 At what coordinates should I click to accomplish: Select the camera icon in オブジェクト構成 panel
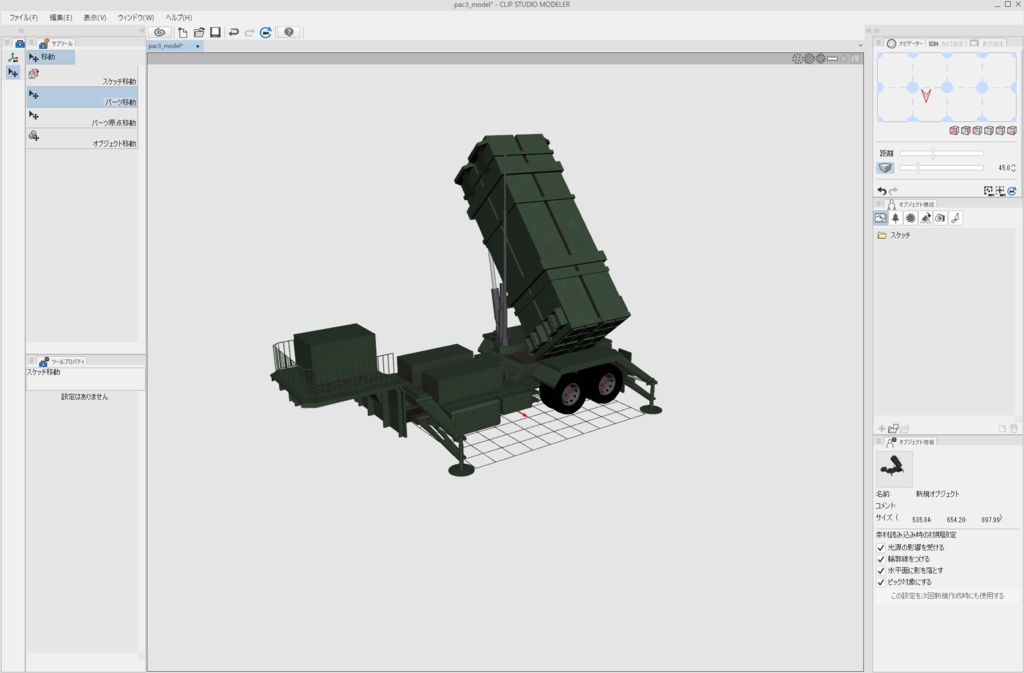tap(941, 218)
